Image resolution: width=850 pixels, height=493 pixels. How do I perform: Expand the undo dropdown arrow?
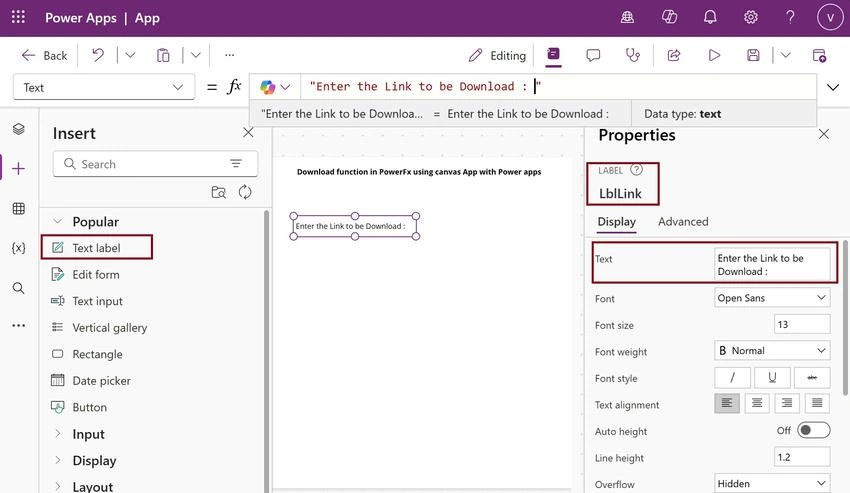130,55
